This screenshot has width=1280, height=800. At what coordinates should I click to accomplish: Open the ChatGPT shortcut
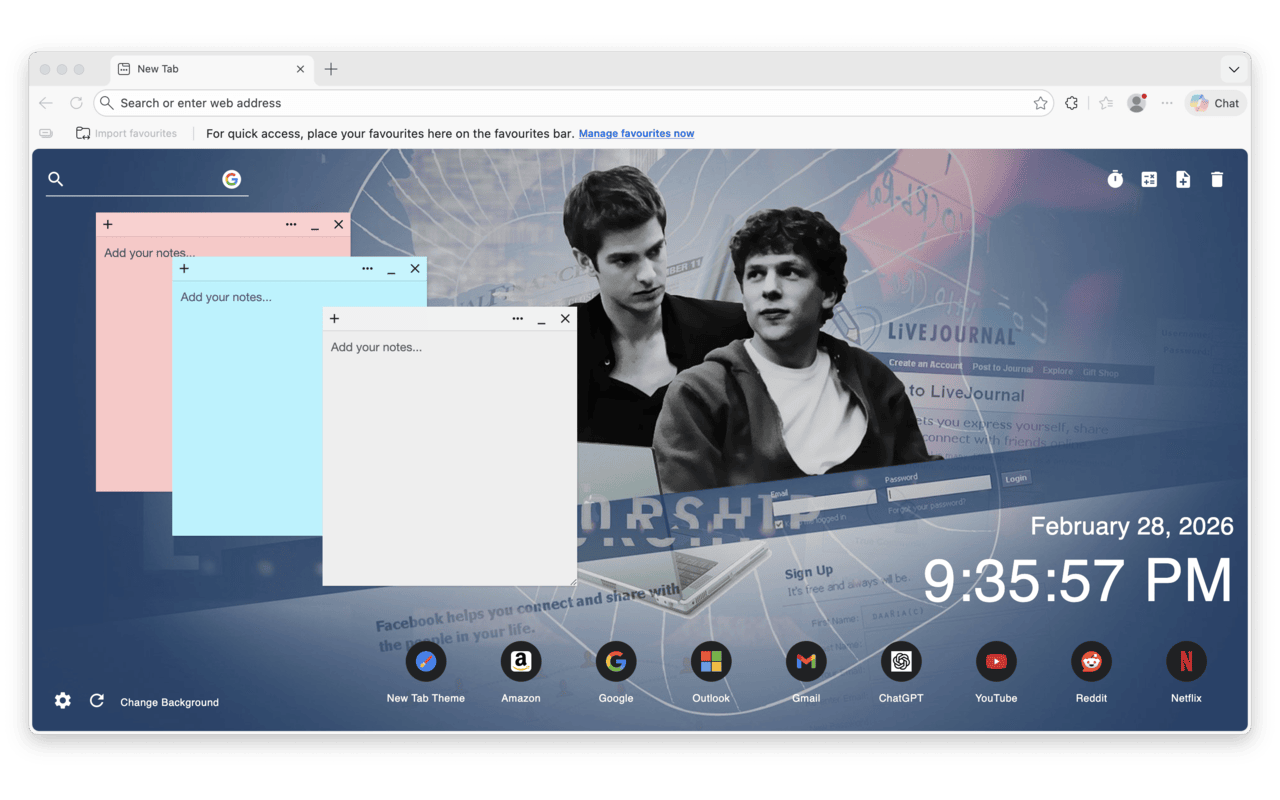click(x=901, y=661)
